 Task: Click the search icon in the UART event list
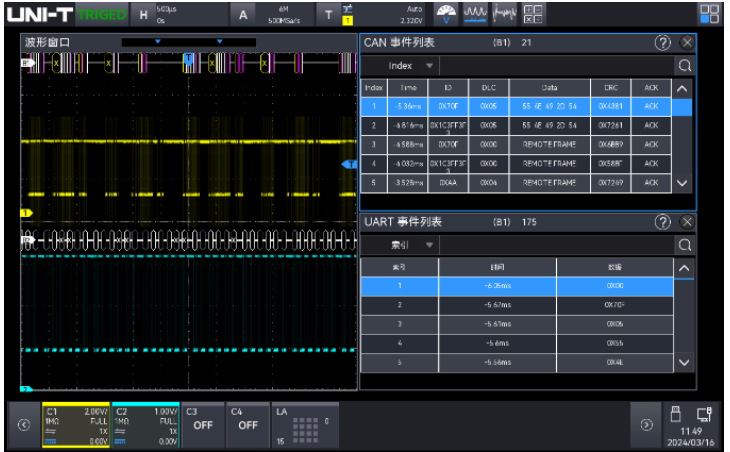[685, 245]
